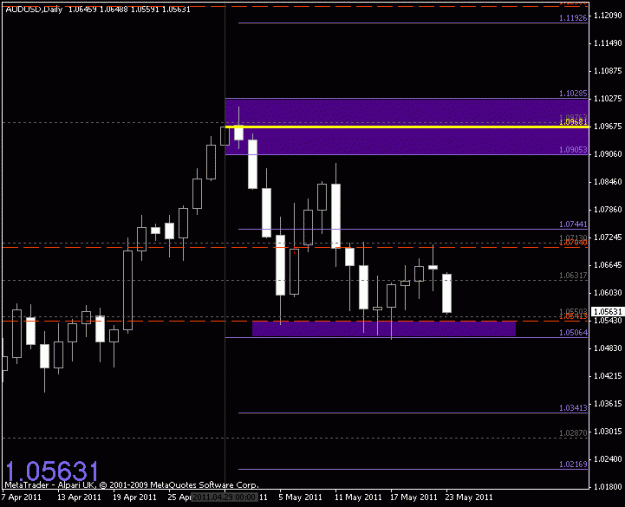The height and width of the screenshot is (507, 625).
Task: Click the 23 May 2011 date label
Action: pos(469,497)
